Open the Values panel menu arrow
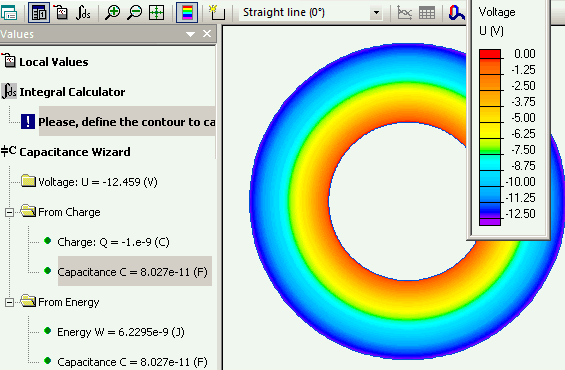Image resolution: width=565 pixels, height=370 pixels. pyautogui.click(x=190, y=34)
